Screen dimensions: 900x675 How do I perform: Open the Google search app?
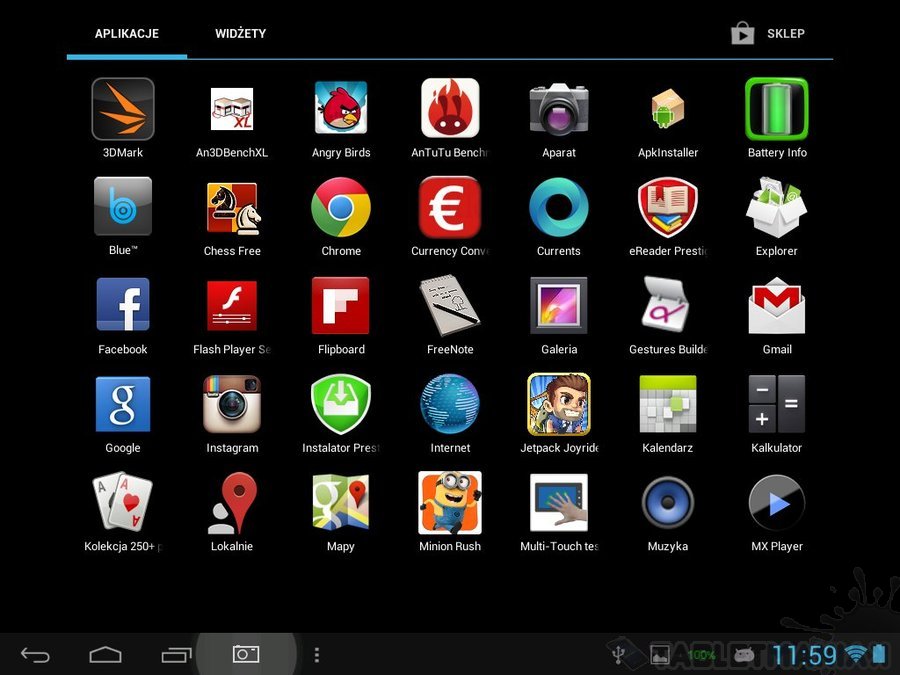coord(123,404)
